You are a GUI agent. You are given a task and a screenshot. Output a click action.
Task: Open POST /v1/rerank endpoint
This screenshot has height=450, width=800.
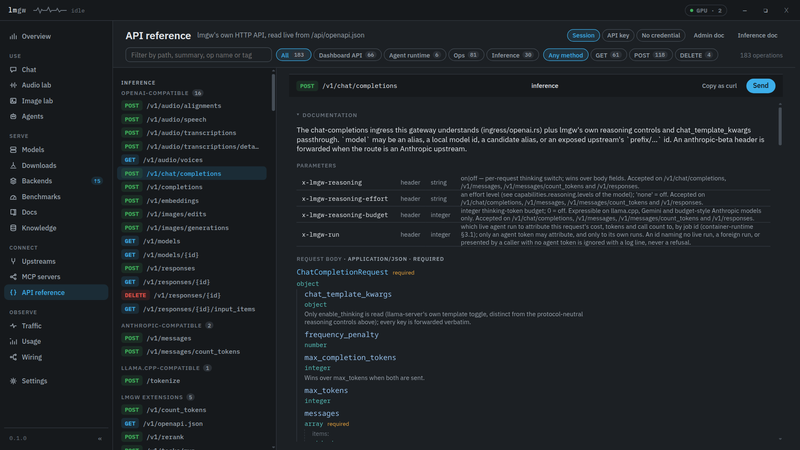click(192, 437)
